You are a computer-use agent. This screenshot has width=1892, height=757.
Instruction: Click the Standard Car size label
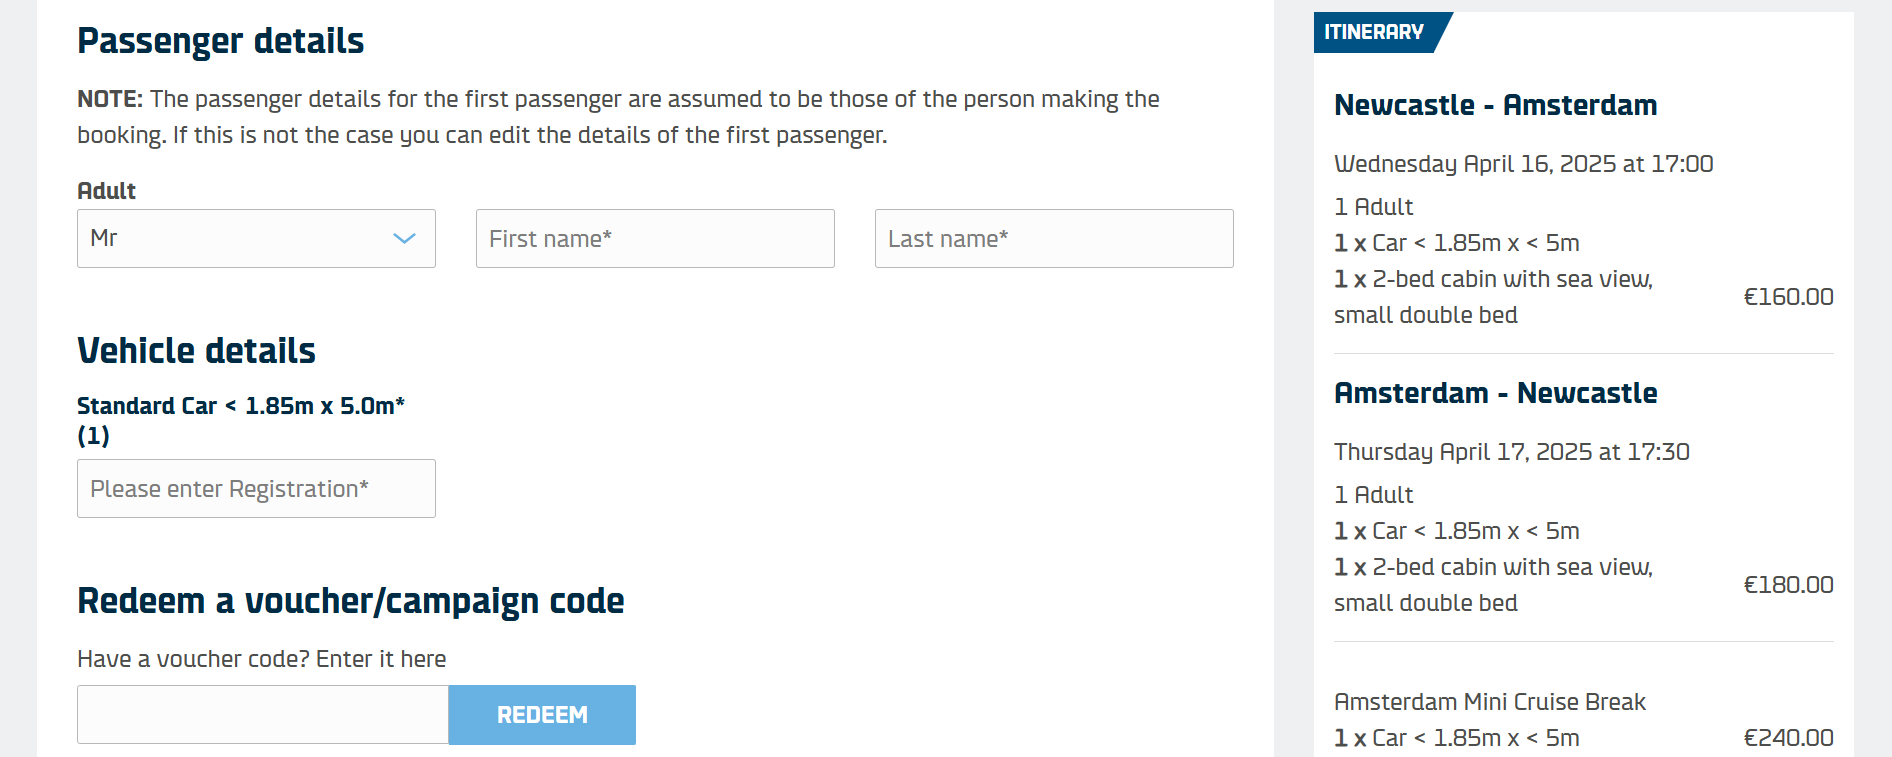[240, 406]
